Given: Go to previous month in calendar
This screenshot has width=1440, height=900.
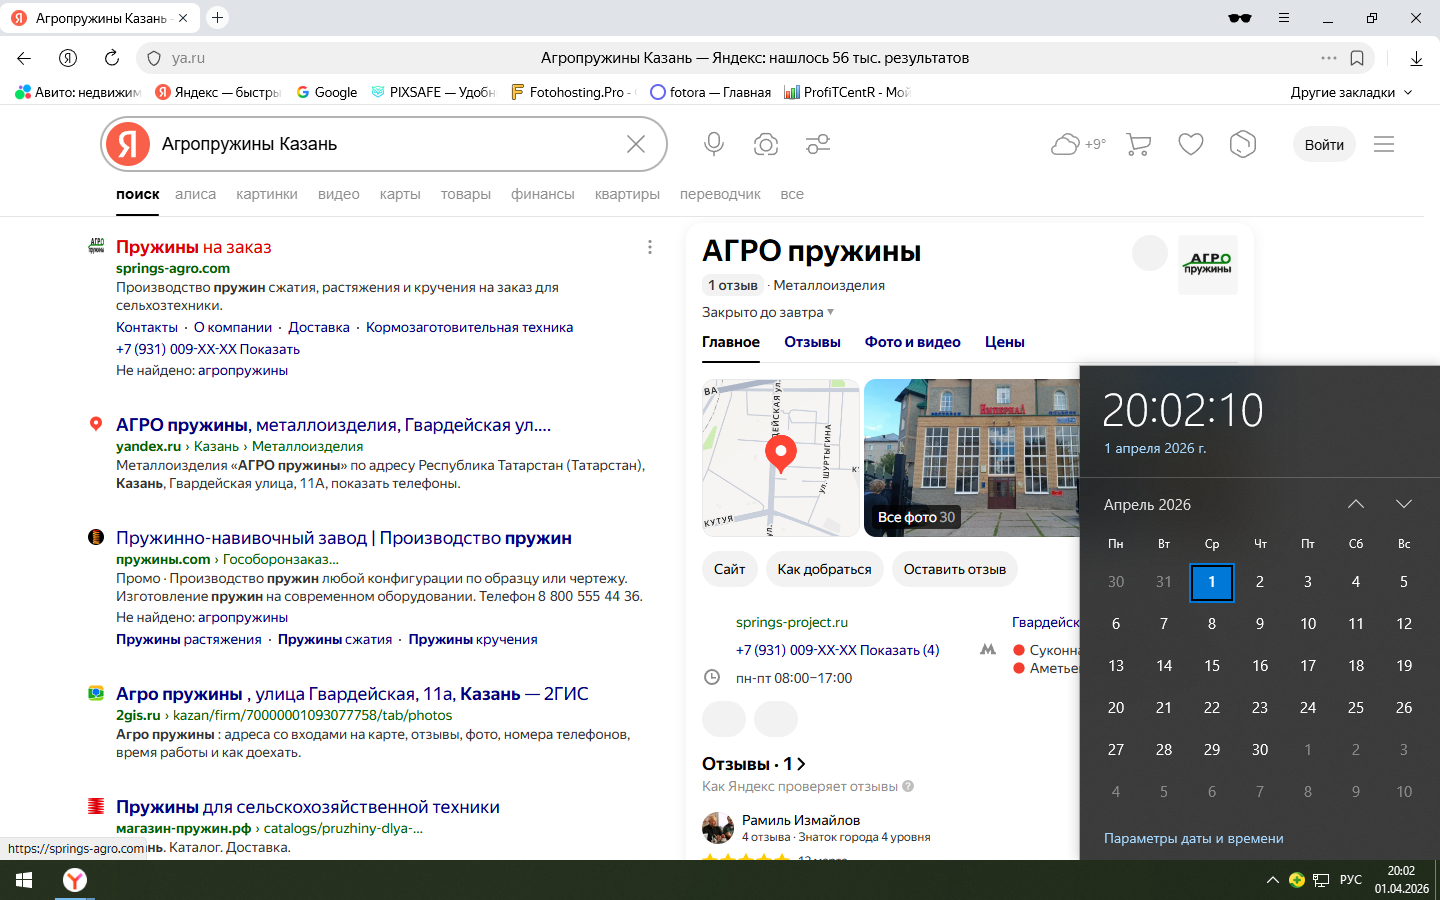Looking at the screenshot, I should click(1355, 504).
